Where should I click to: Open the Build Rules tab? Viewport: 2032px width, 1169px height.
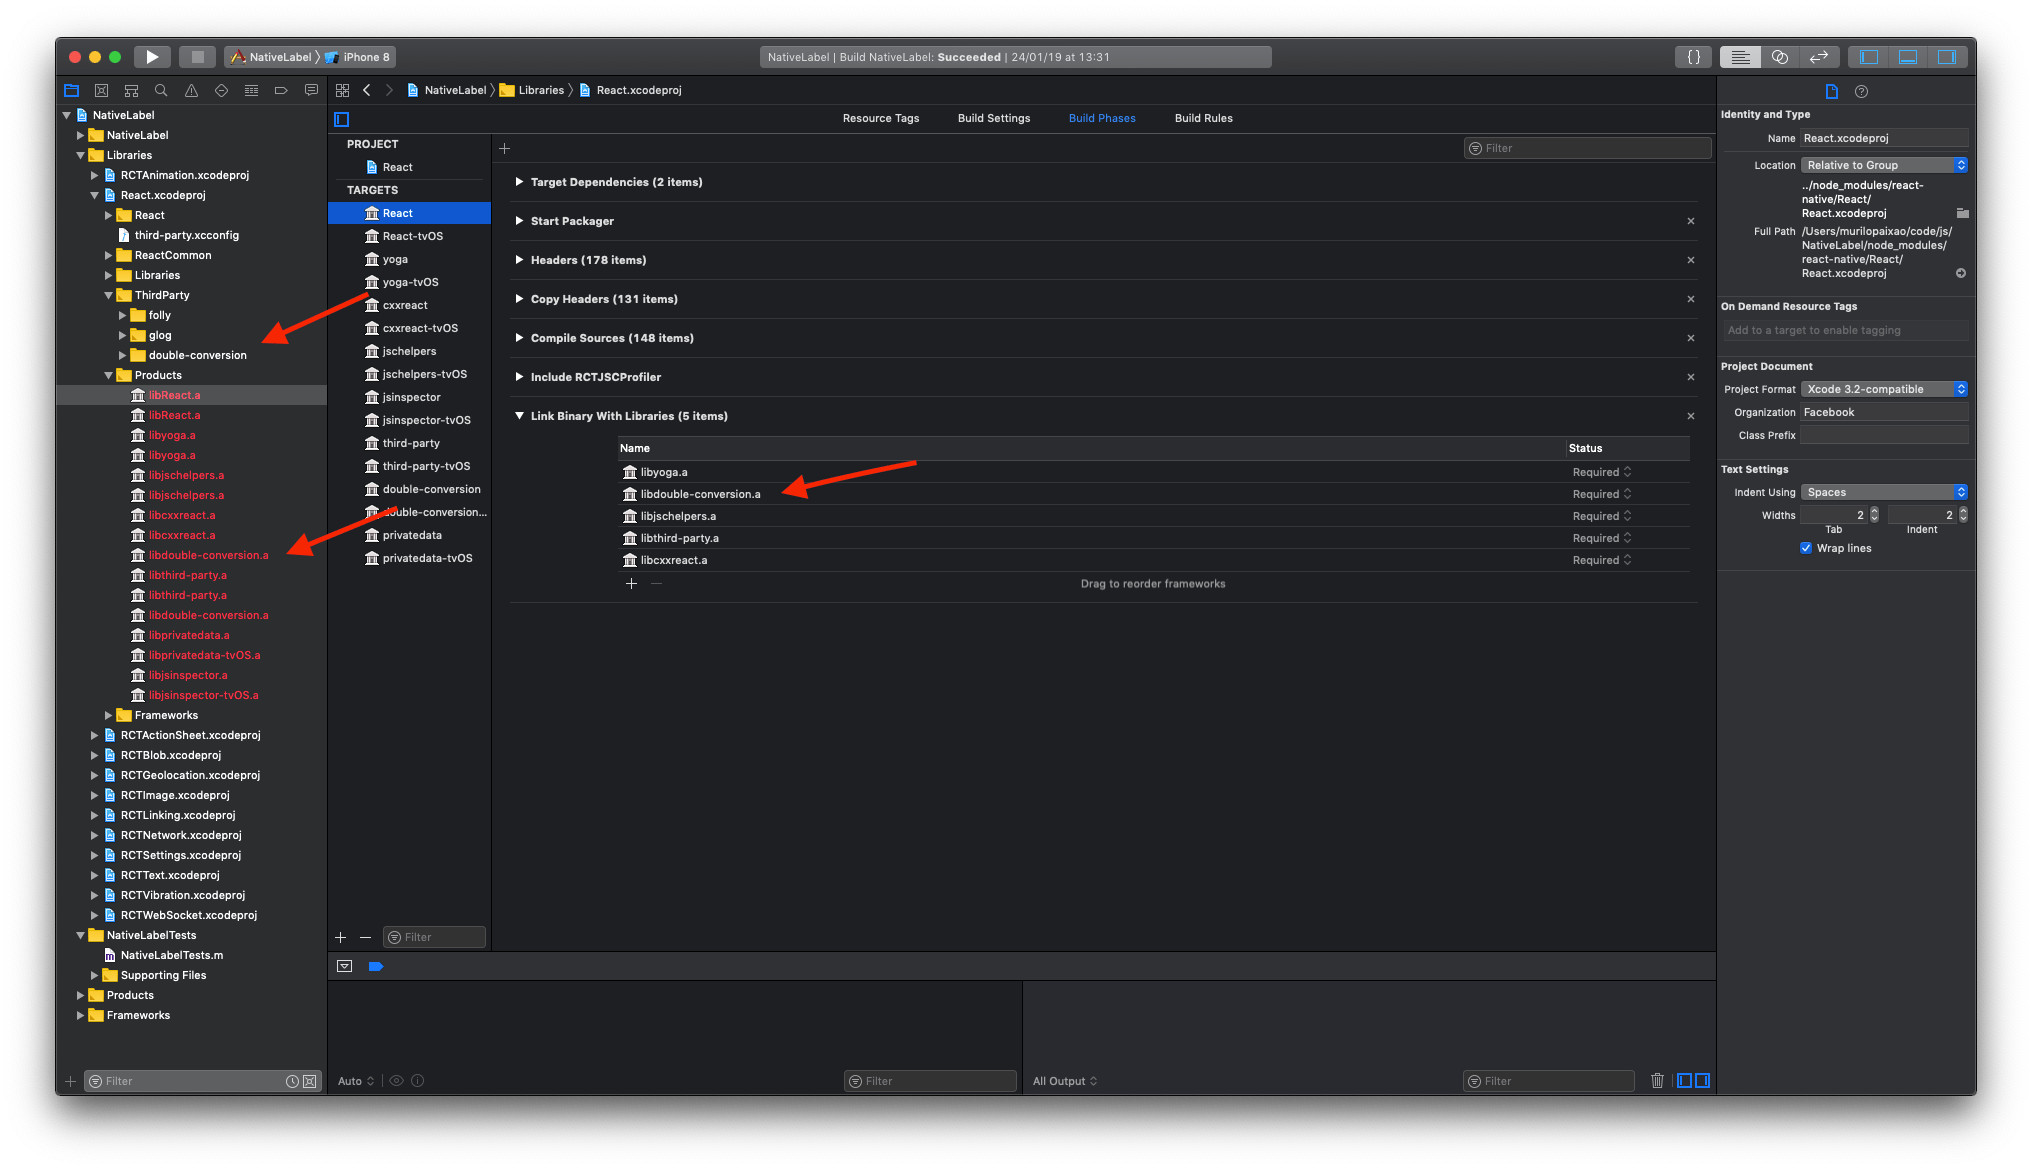[x=1203, y=118]
